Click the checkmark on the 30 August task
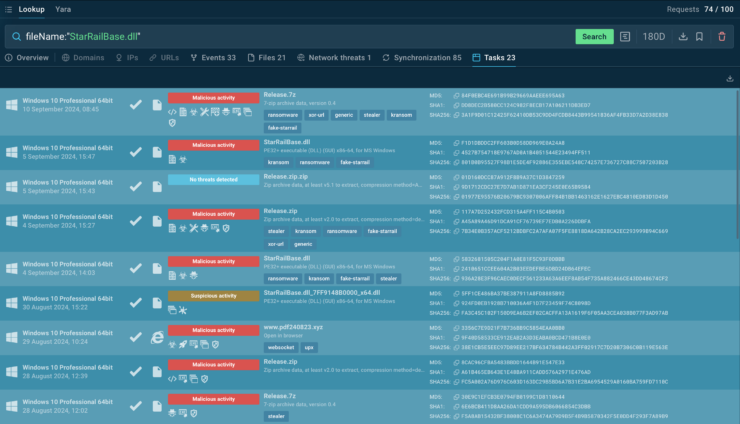740x424 pixels. [x=136, y=300]
